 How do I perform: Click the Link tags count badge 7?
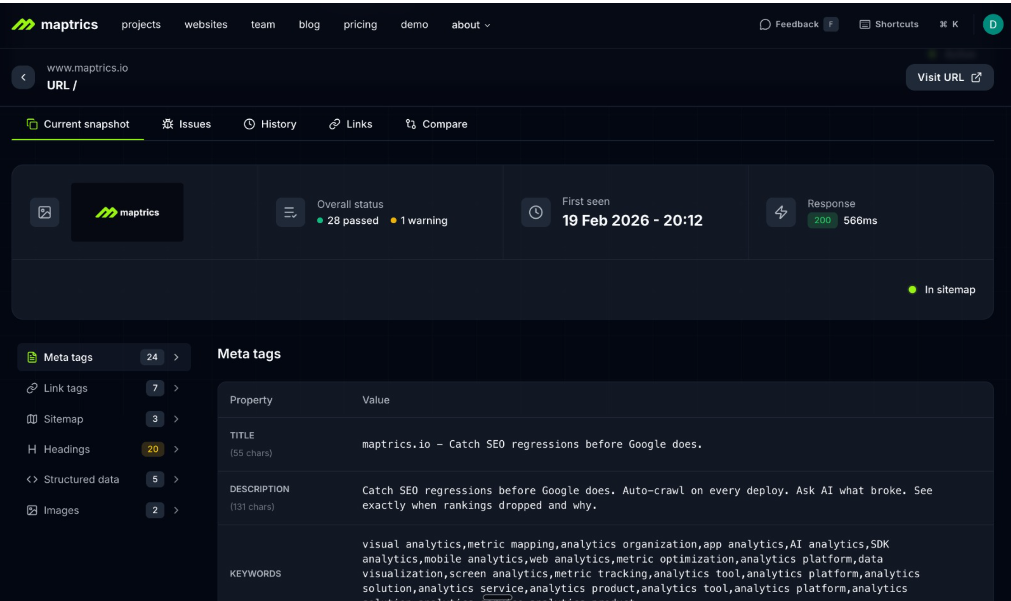point(155,388)
